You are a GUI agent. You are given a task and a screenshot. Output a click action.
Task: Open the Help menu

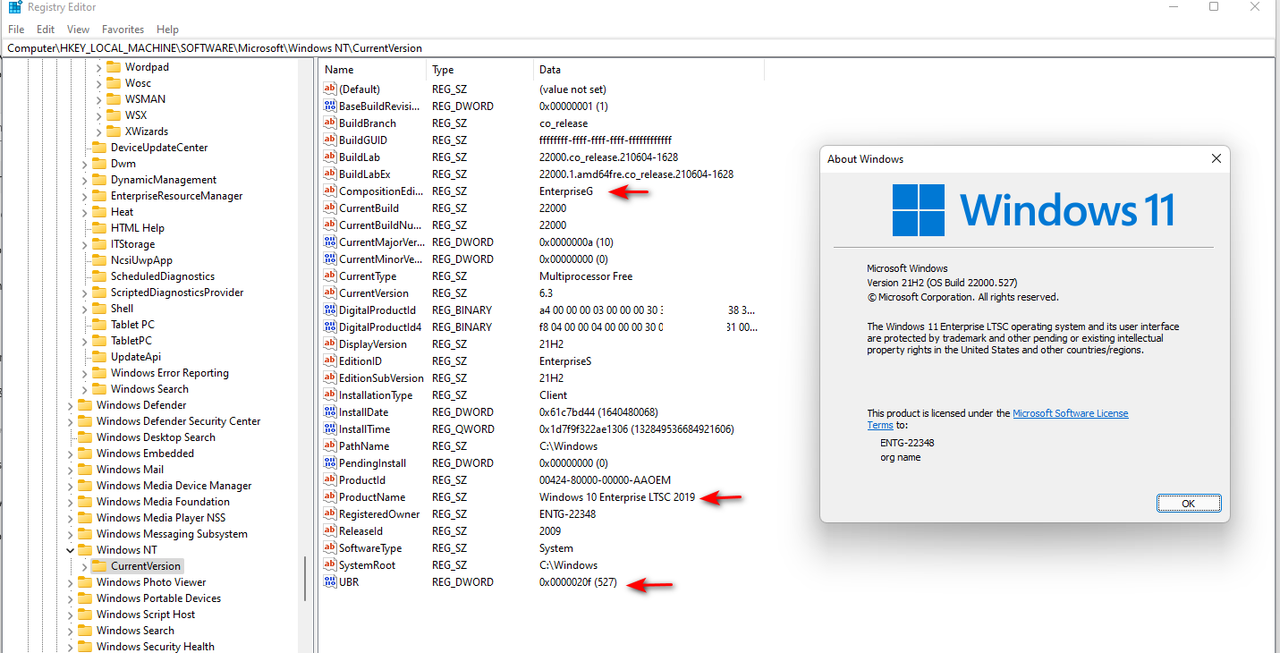[x=168, y=29]
